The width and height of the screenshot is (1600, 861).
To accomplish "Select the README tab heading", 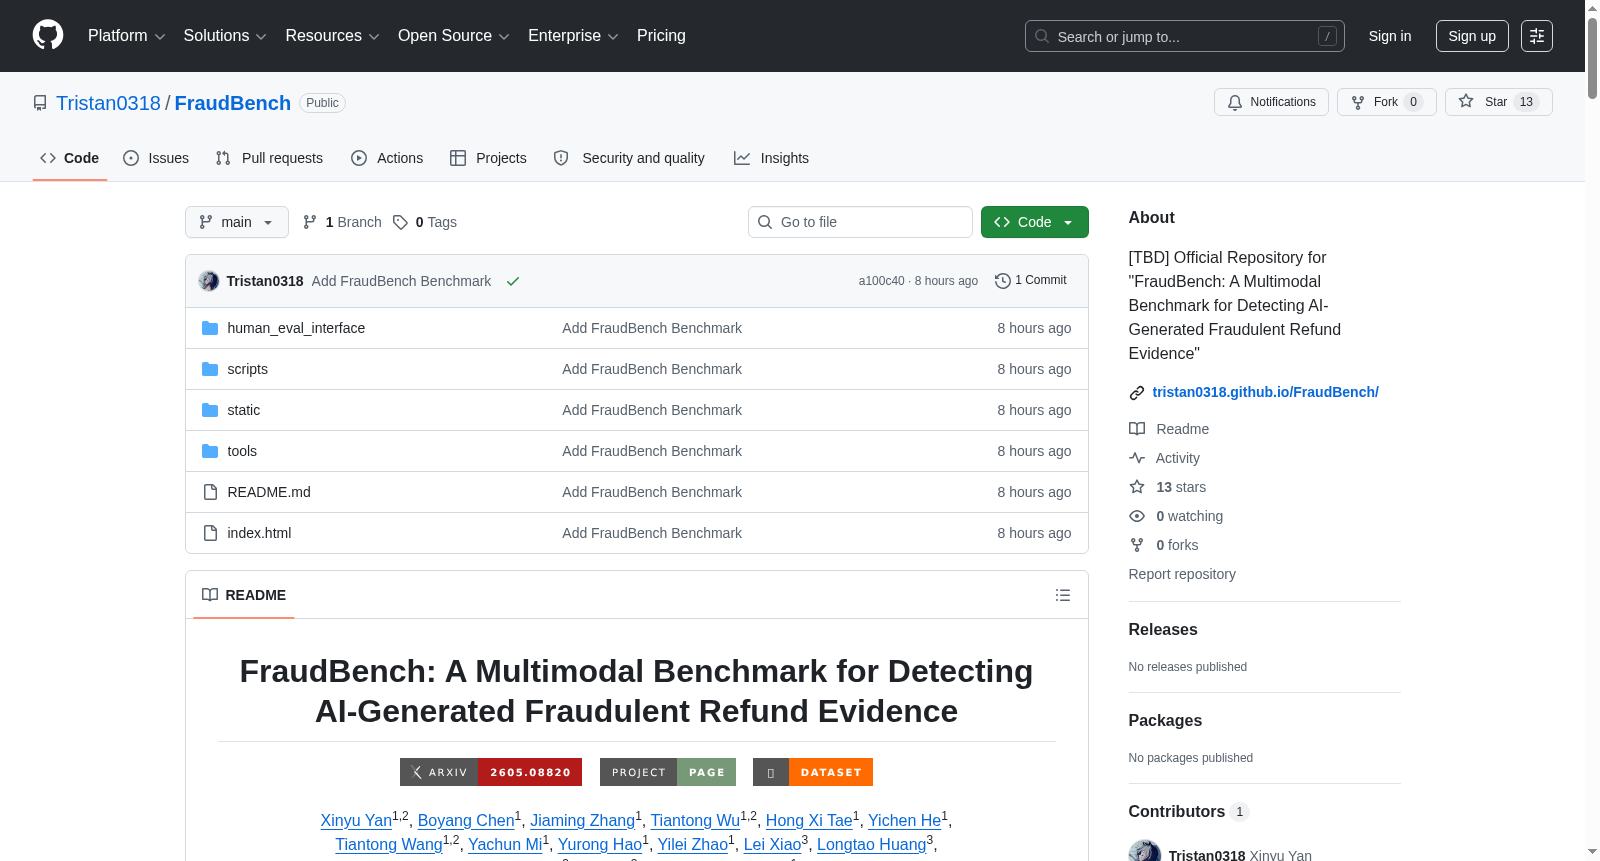I will pos(244,595).
